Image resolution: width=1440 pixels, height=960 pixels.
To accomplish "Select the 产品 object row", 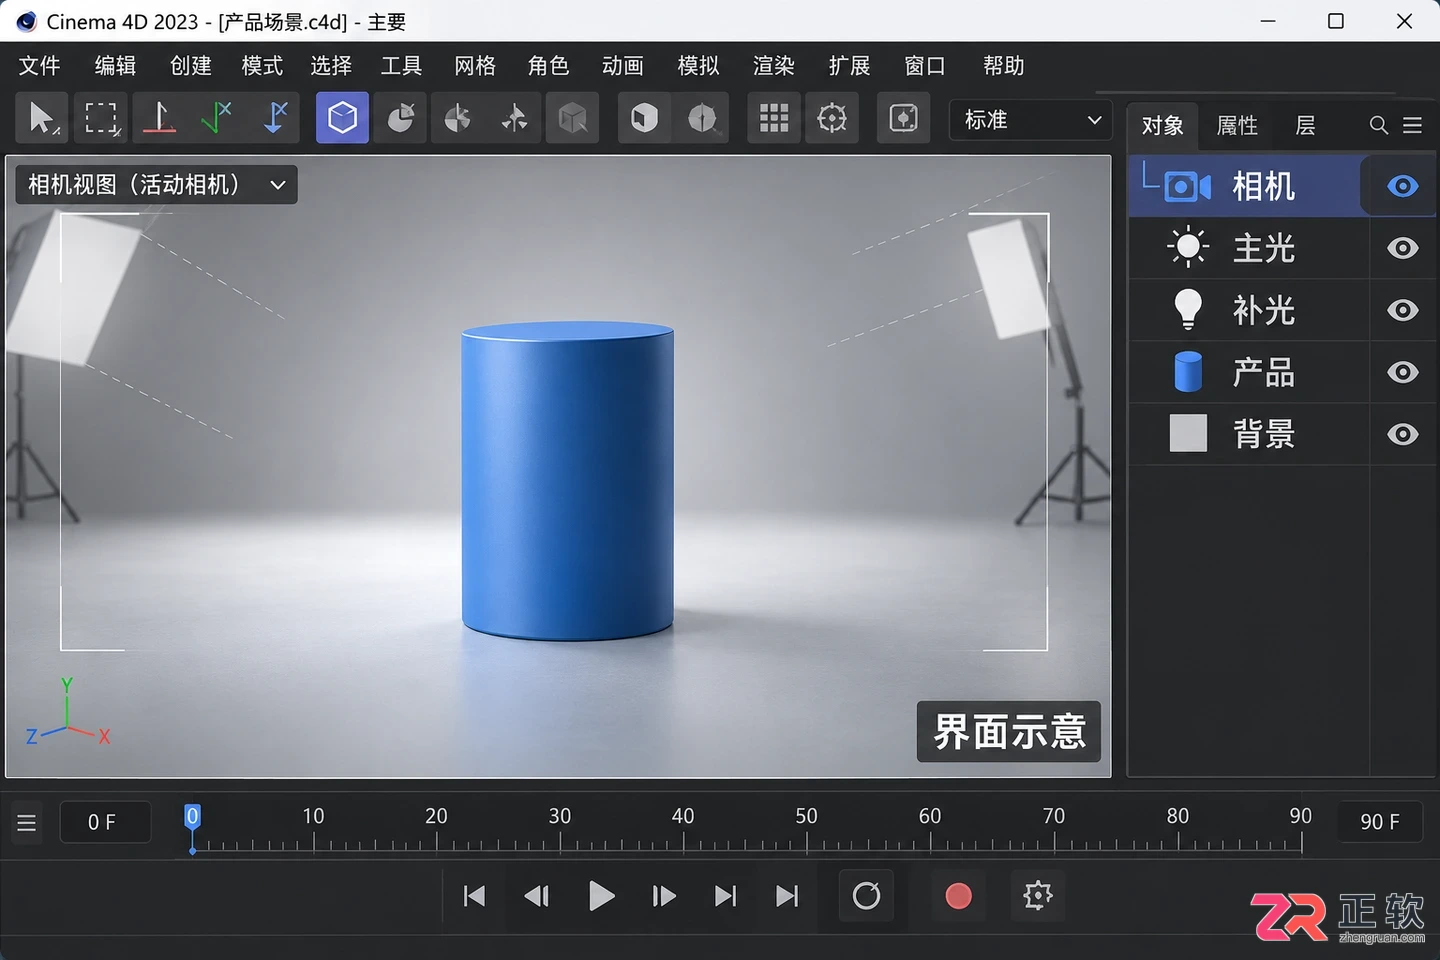I will click(1283, 372).
